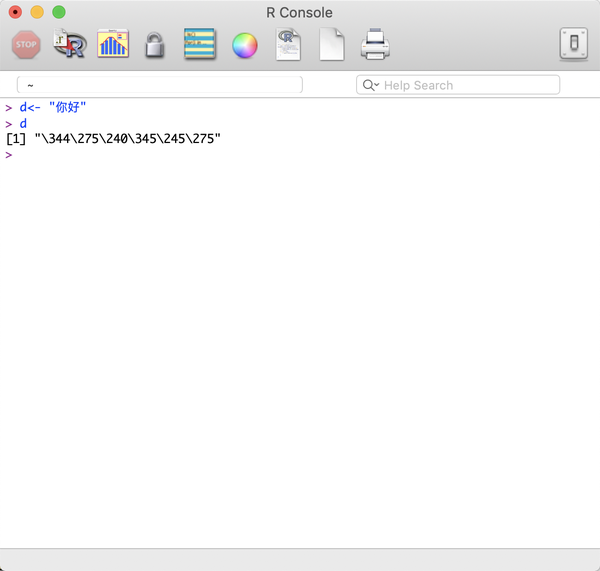Click the printer icon to print
Screen dimensions: 600x571
pyautogui.click(x=375, y=45)
